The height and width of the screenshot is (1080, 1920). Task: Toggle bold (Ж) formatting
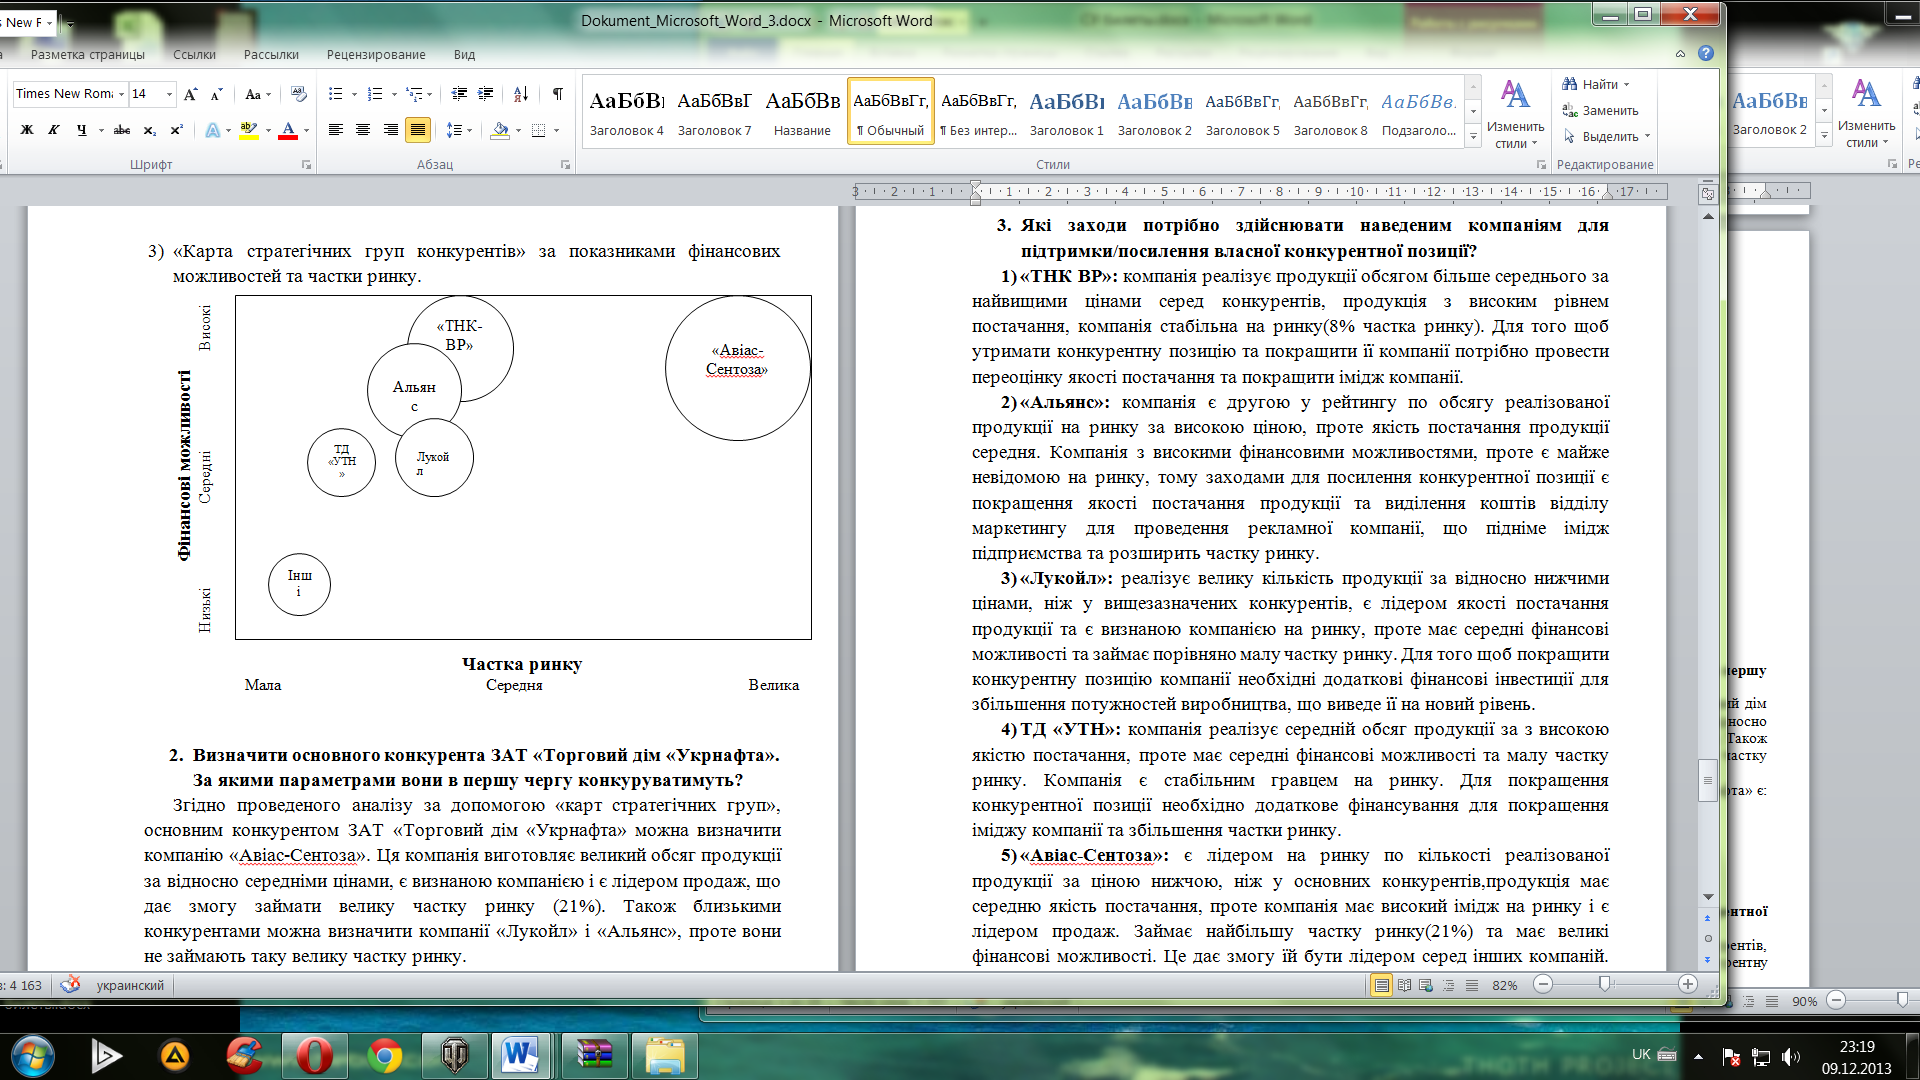[x=27, y=130]
